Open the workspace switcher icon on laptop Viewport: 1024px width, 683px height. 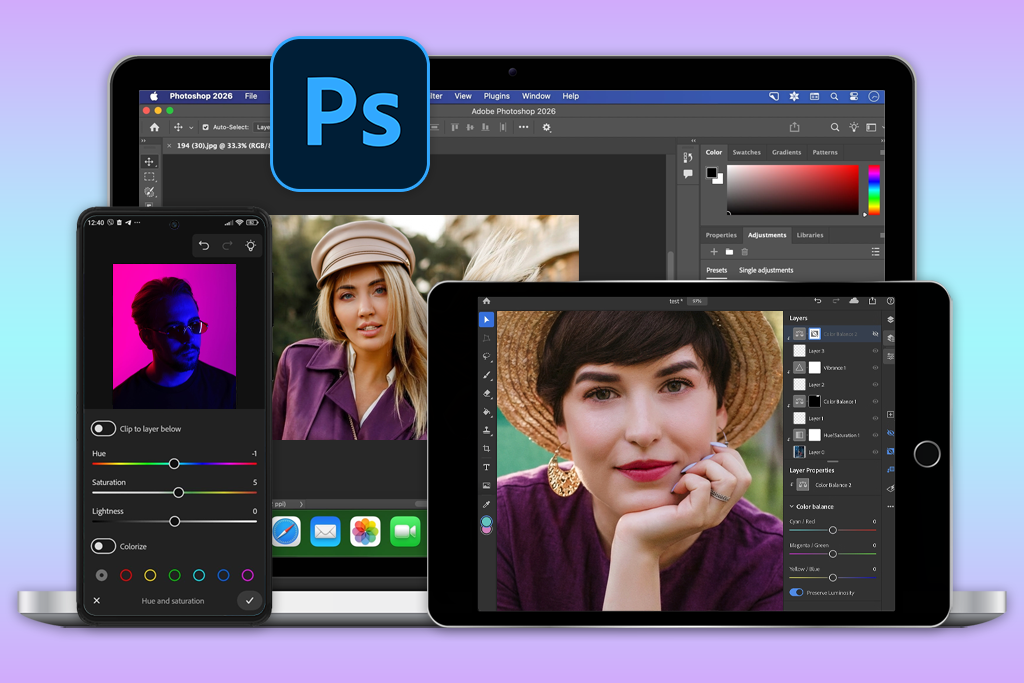coord(871,127)
